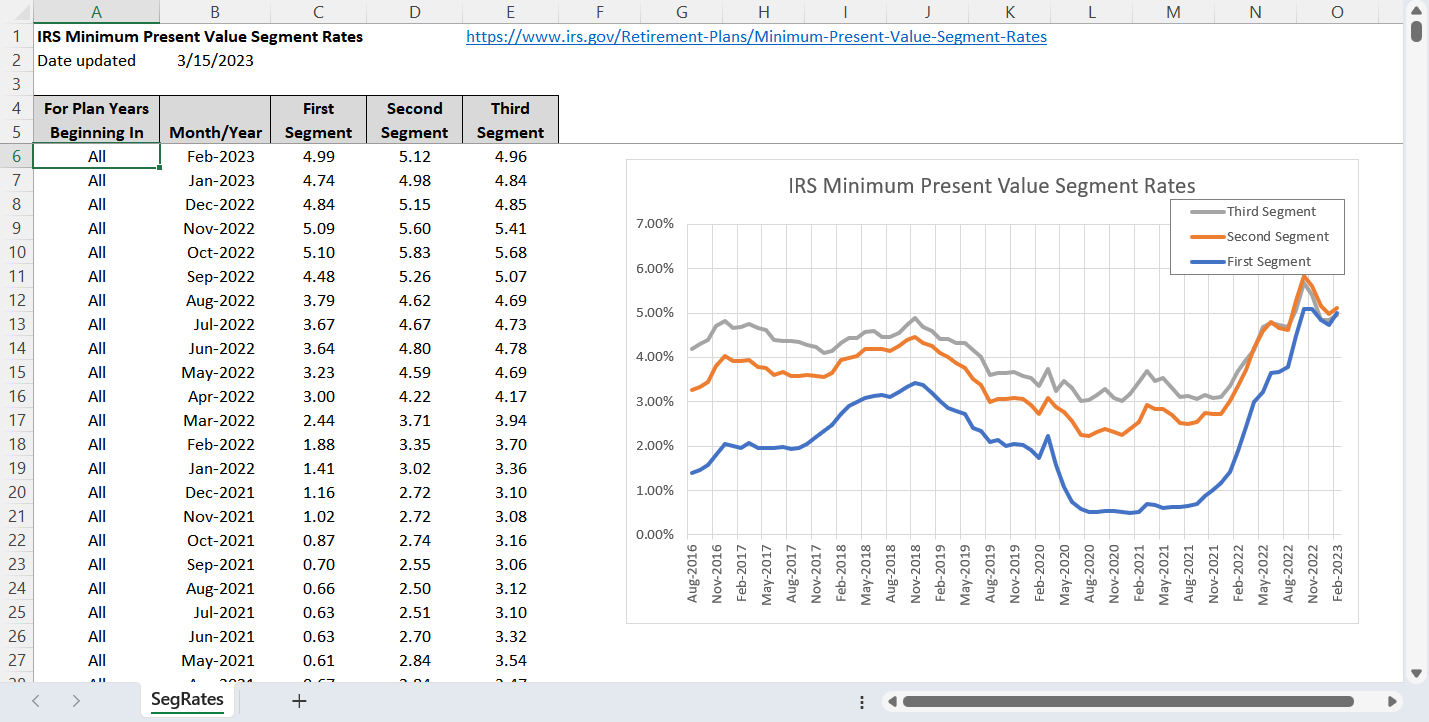Select the cell containing 3/15/2023
Screen dimensions: 1429x722
coord(215,61)
